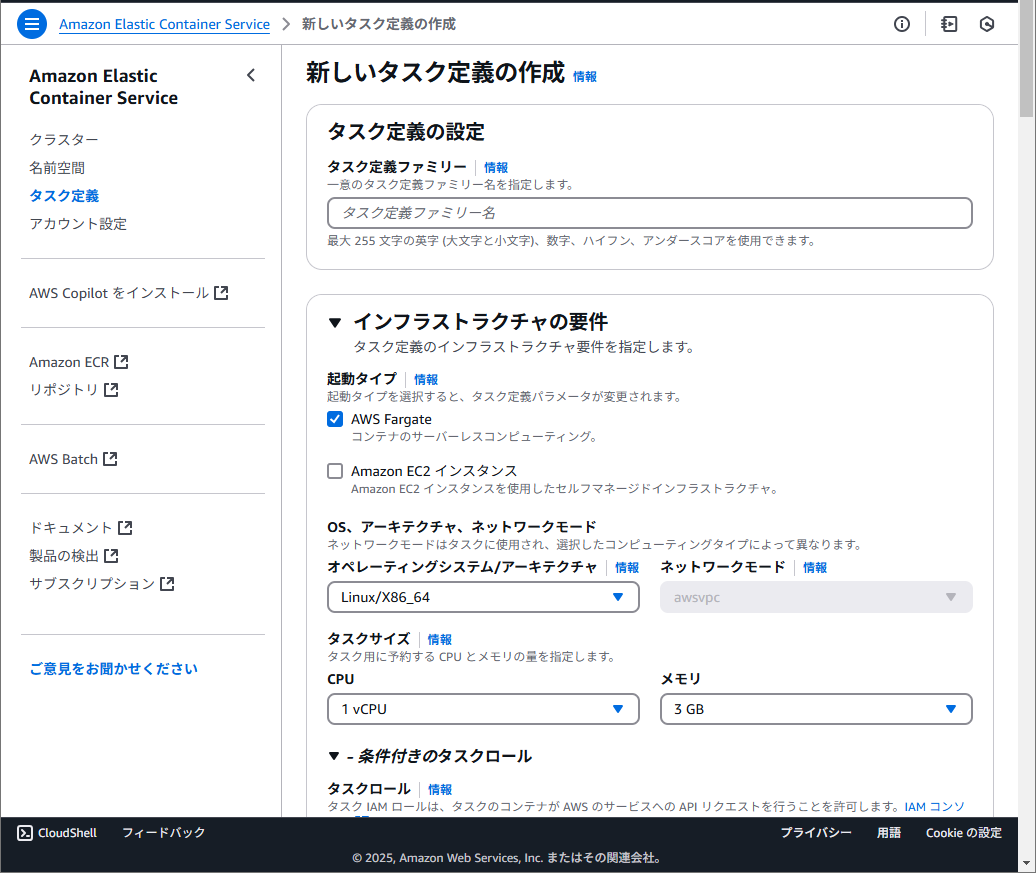Open the CPU dropdown showing 1 vCPU

(483, 709)
